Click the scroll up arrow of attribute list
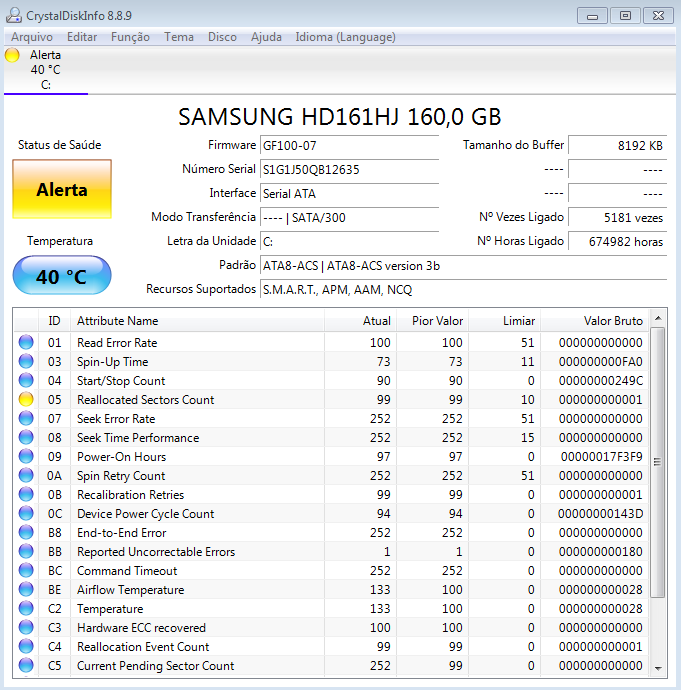The image size is (681, 690). (x=658, y=318)
